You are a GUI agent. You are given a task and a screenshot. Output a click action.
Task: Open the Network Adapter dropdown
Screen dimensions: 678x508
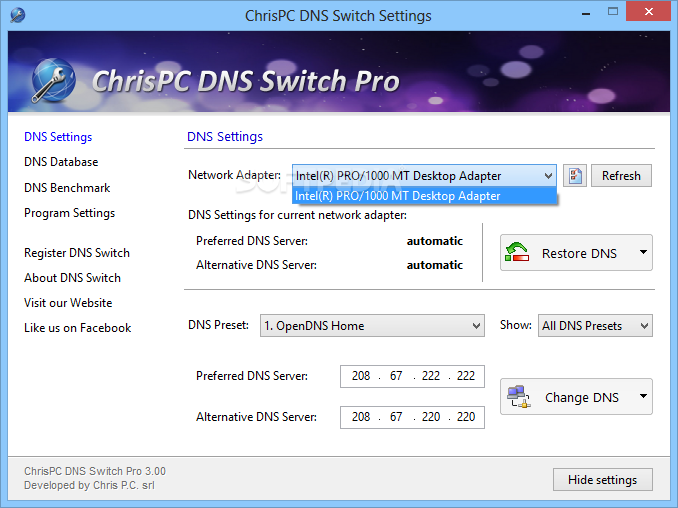point(424,176)
